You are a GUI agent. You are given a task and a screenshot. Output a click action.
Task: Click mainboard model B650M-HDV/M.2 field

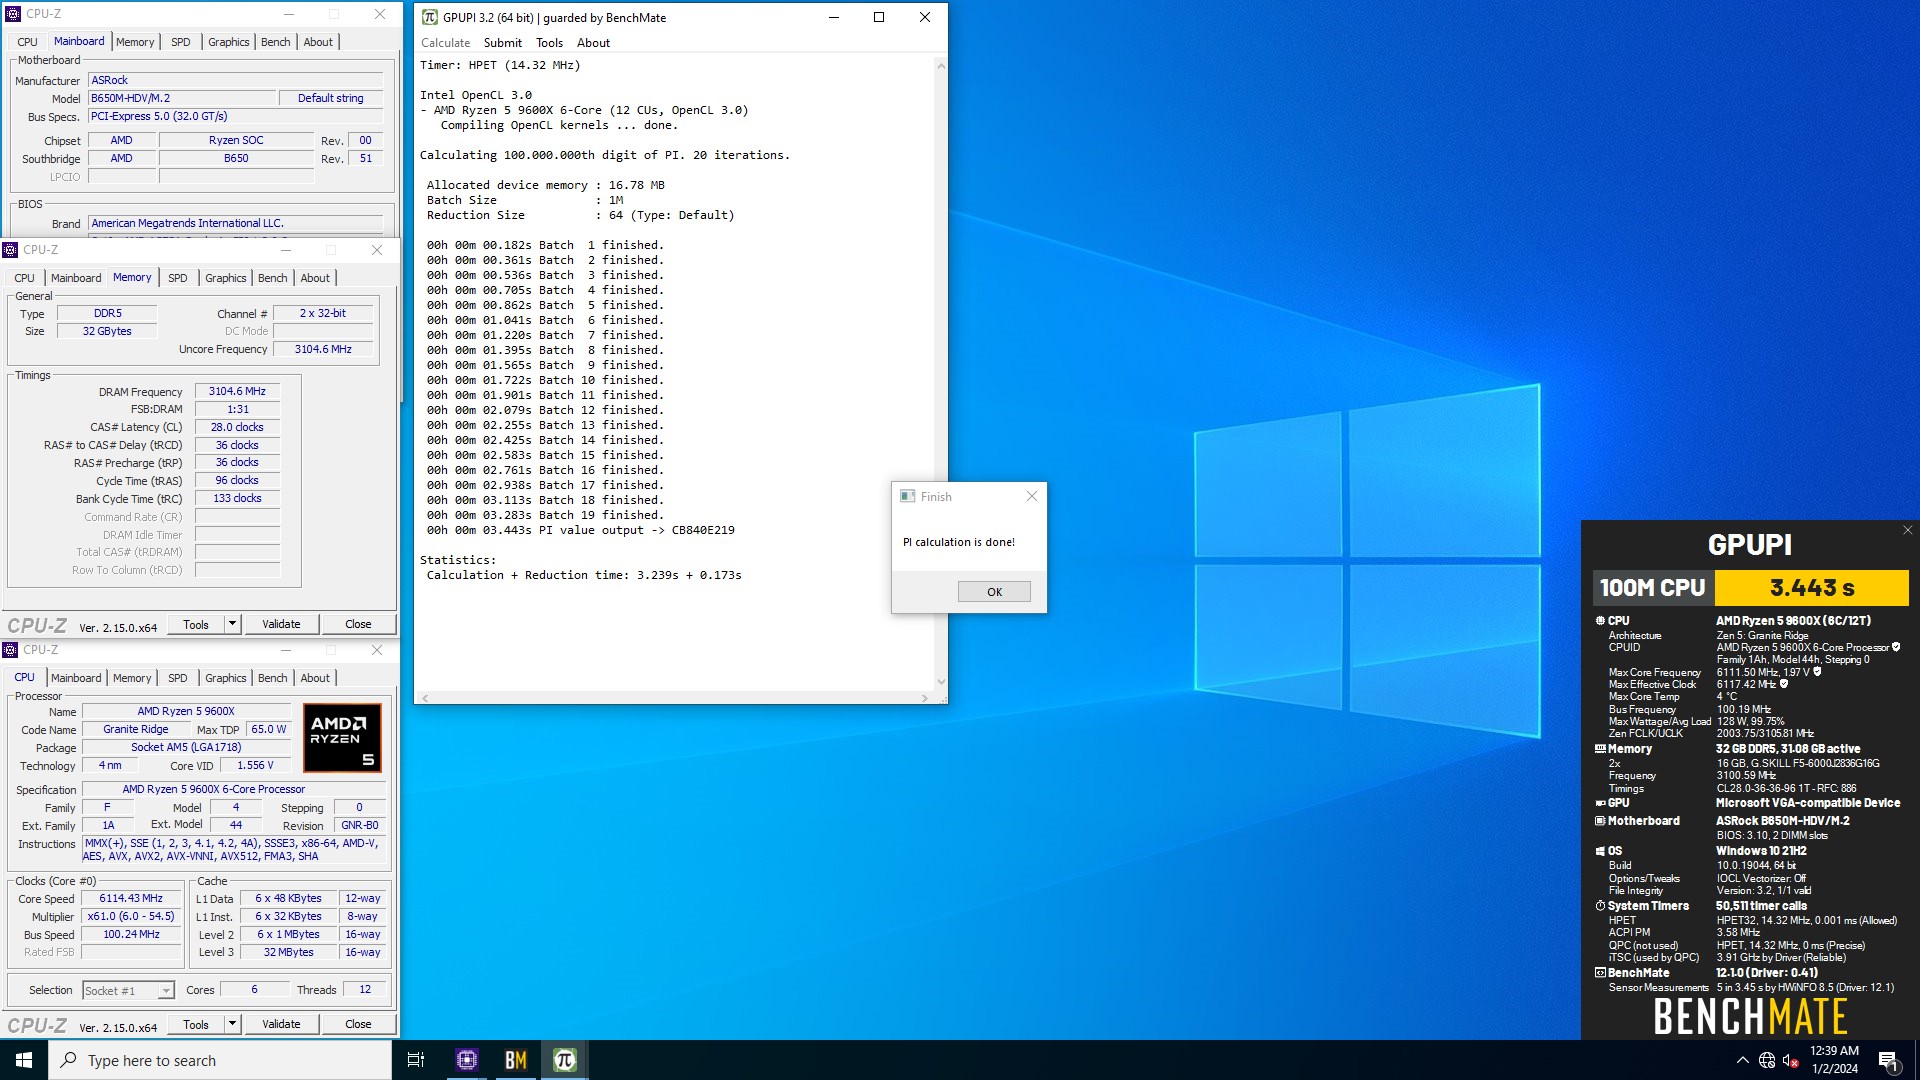(182, 98)
